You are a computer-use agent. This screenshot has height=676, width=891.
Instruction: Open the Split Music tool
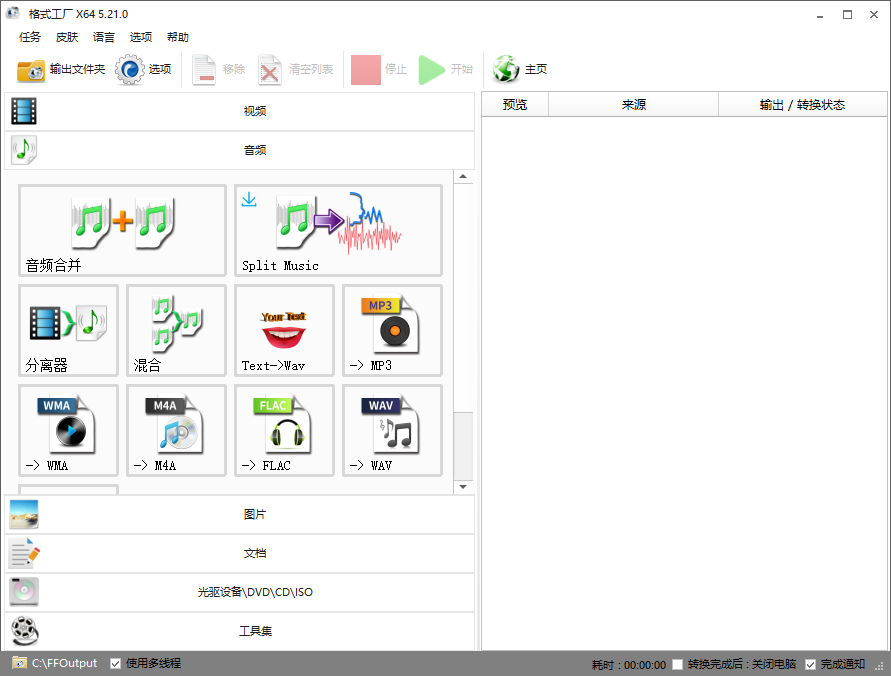pos(338,230)
